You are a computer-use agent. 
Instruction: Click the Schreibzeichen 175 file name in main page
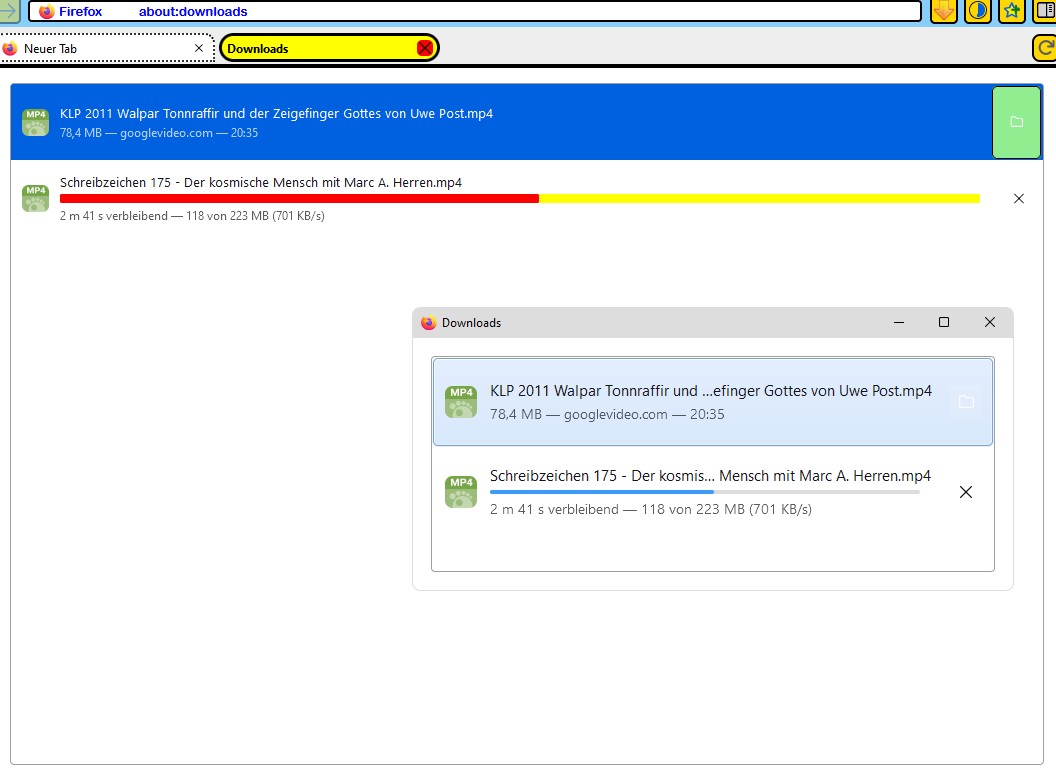pyautogui.click(x=261, y=183)
